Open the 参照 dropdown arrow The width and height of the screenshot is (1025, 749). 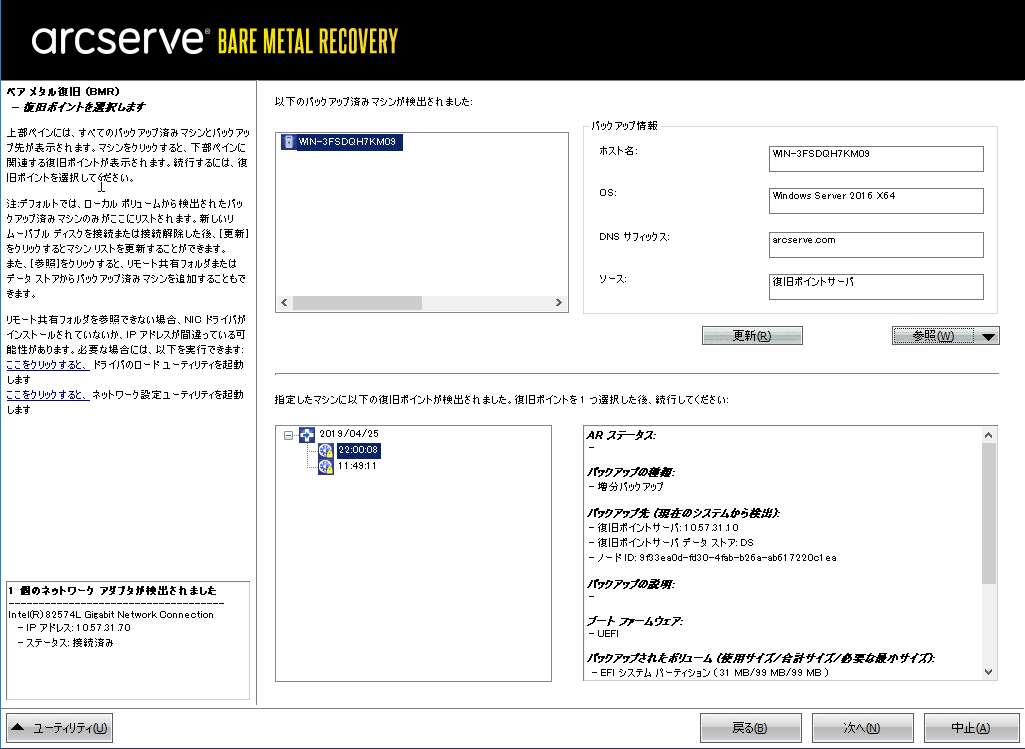(x=989, y=337)
